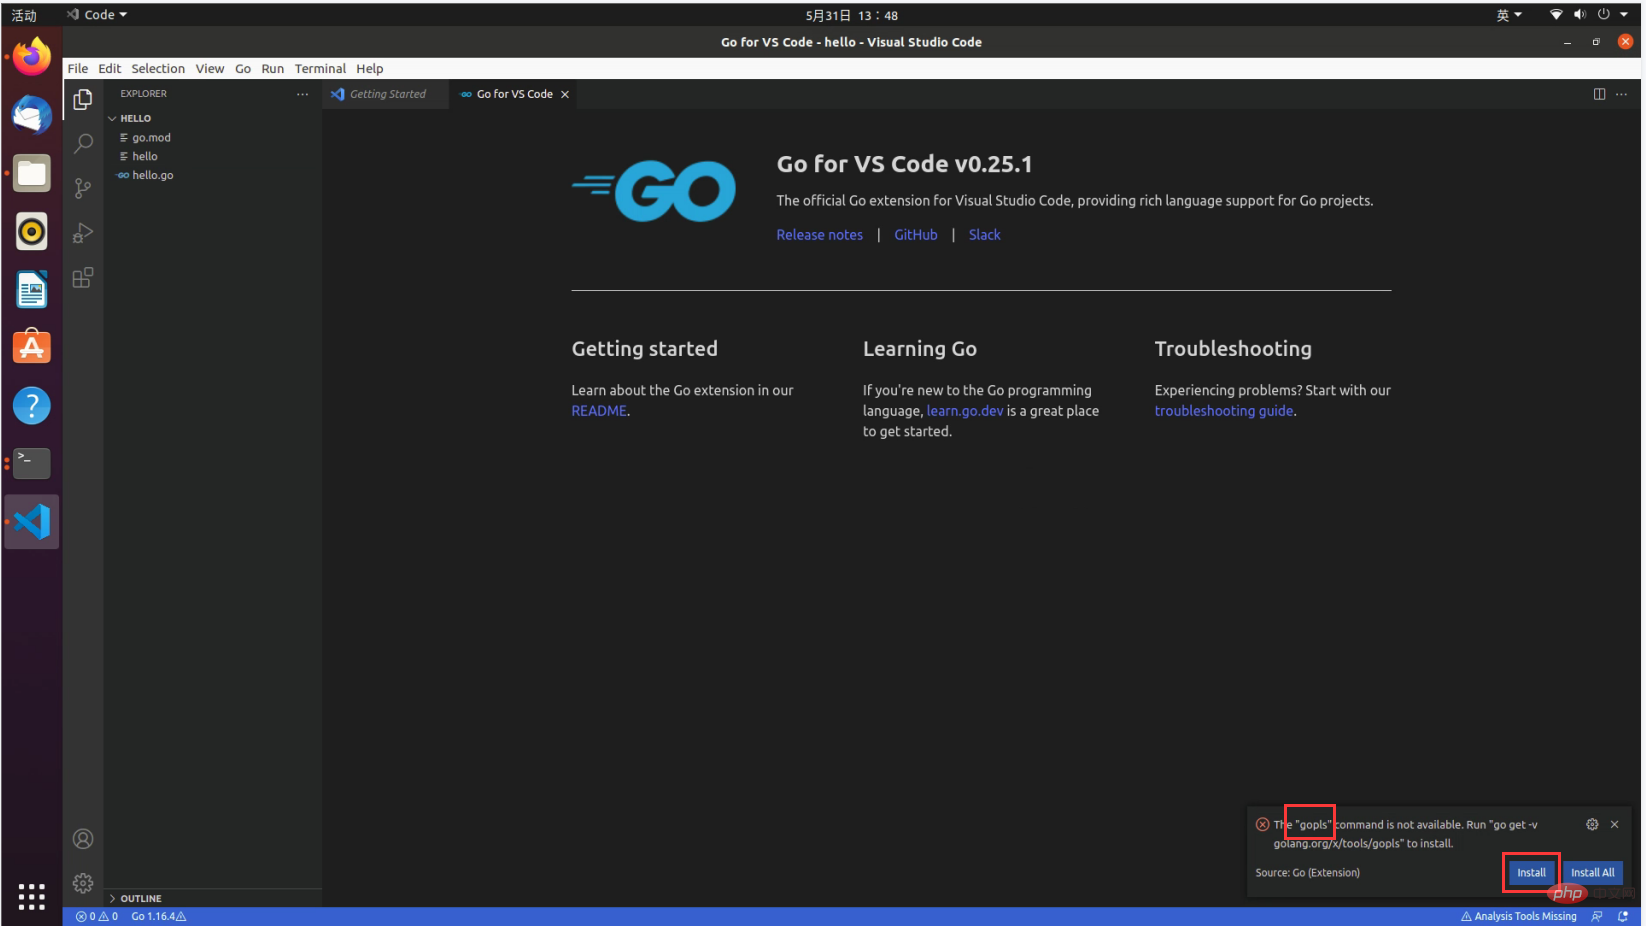Open notification settings gear
This screenshot has height=926, width=1646.
pyautogui.click(x=1592, y=824)
